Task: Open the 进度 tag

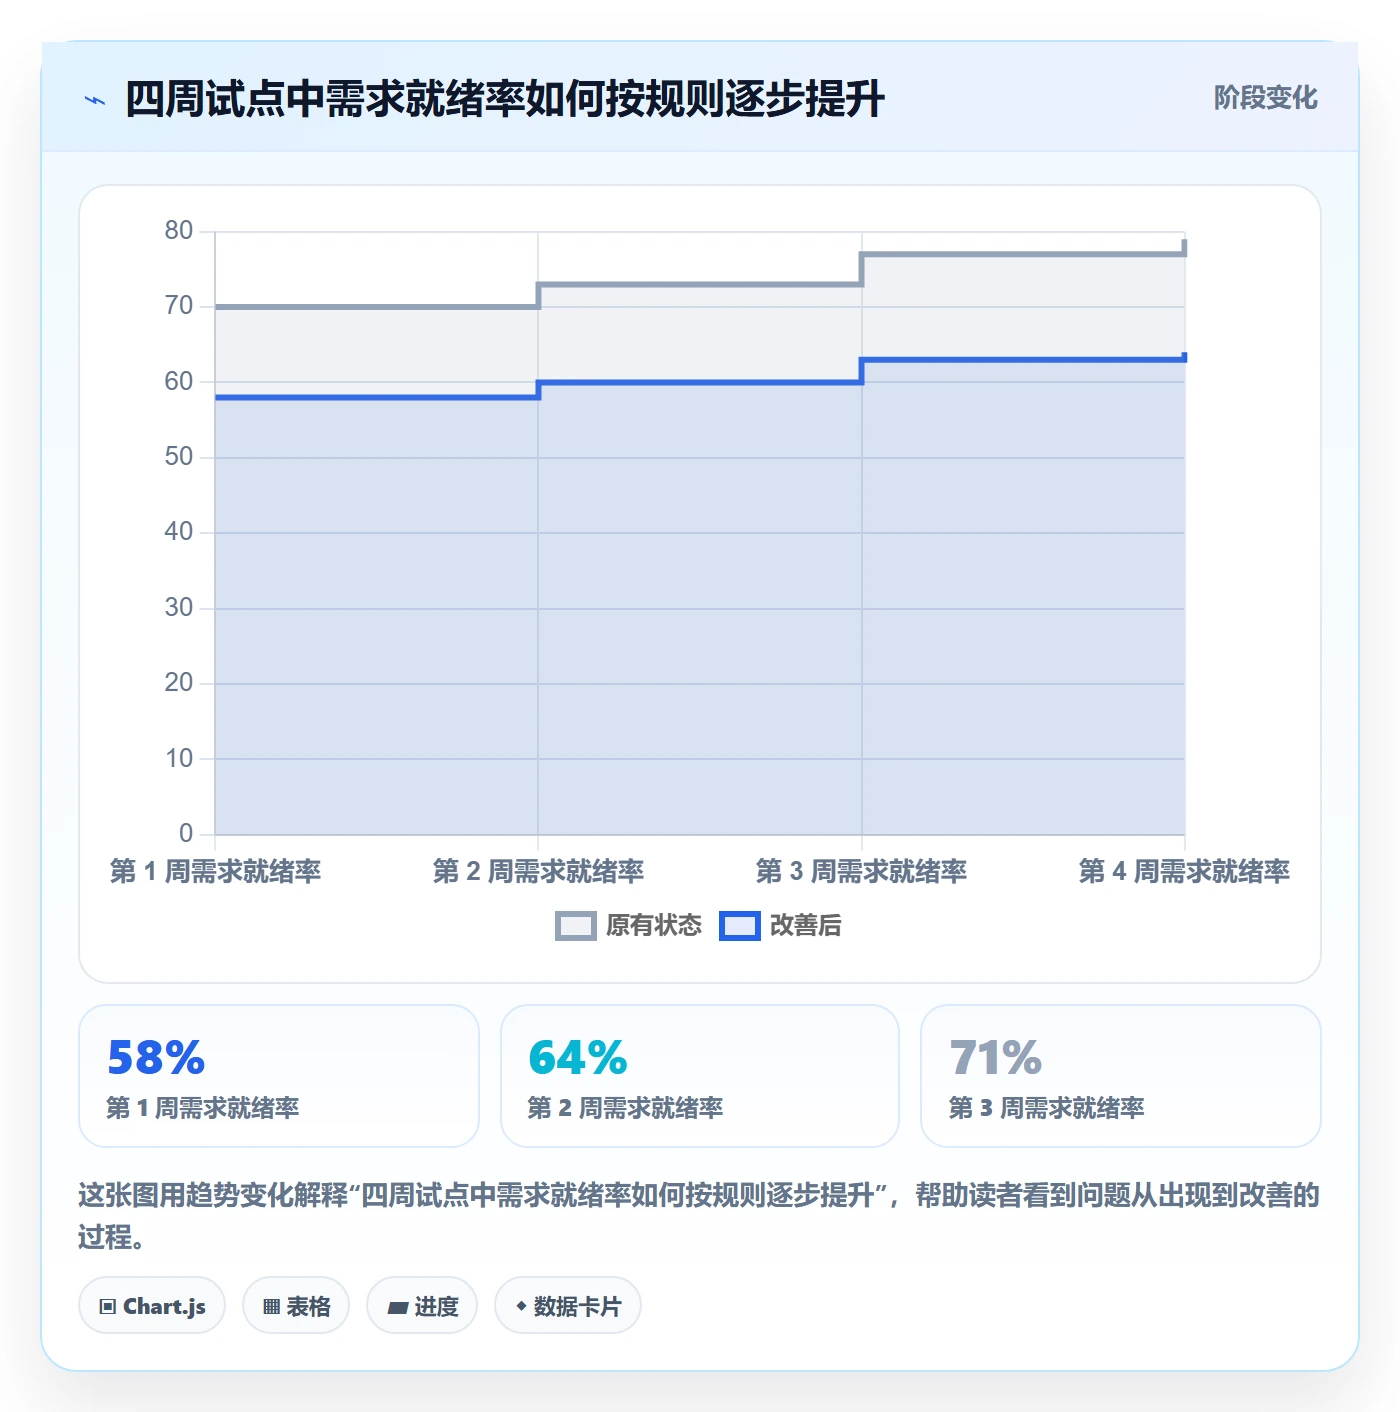Action: point(422,1306)
